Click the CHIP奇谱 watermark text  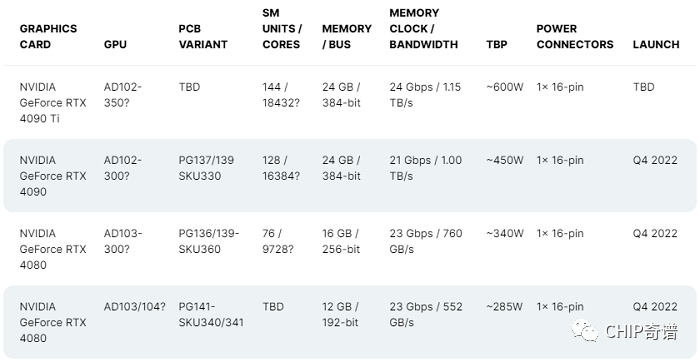(641, 332)
